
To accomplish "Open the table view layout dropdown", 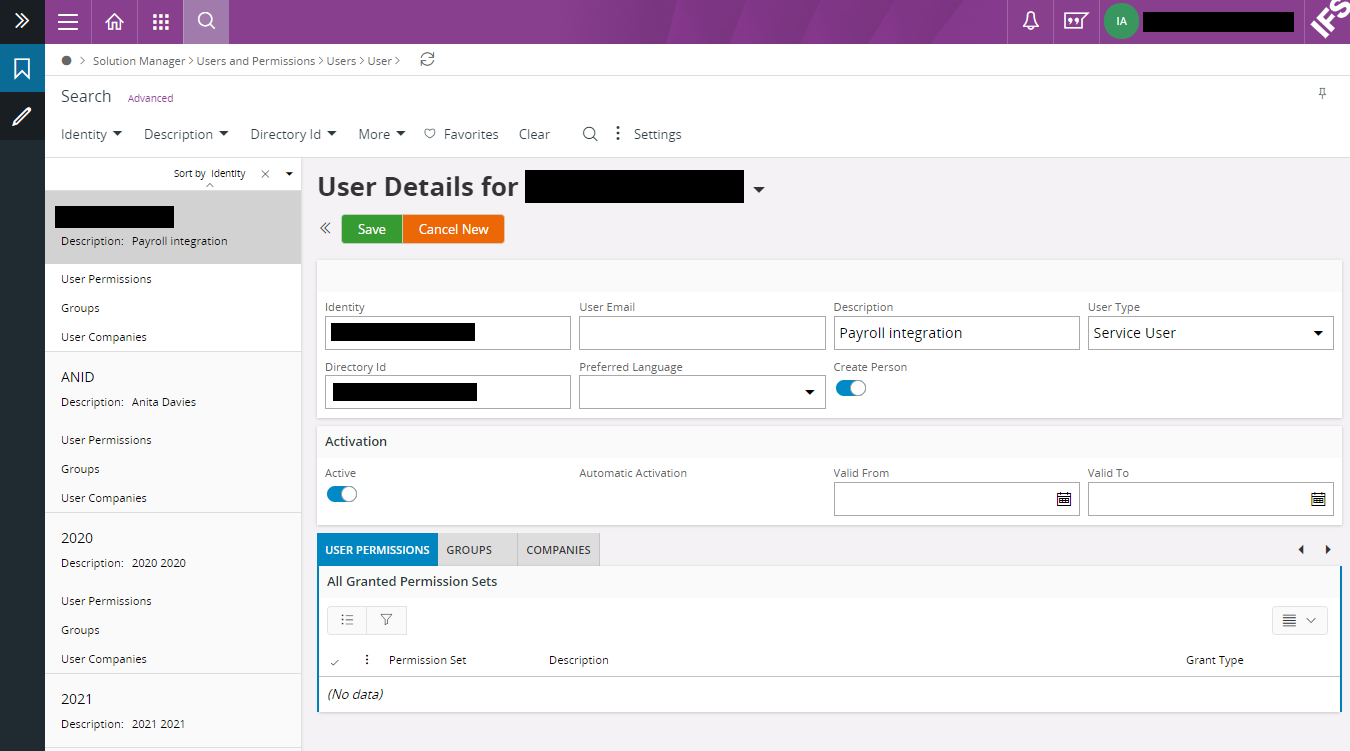I will [x=1300, y=620].
